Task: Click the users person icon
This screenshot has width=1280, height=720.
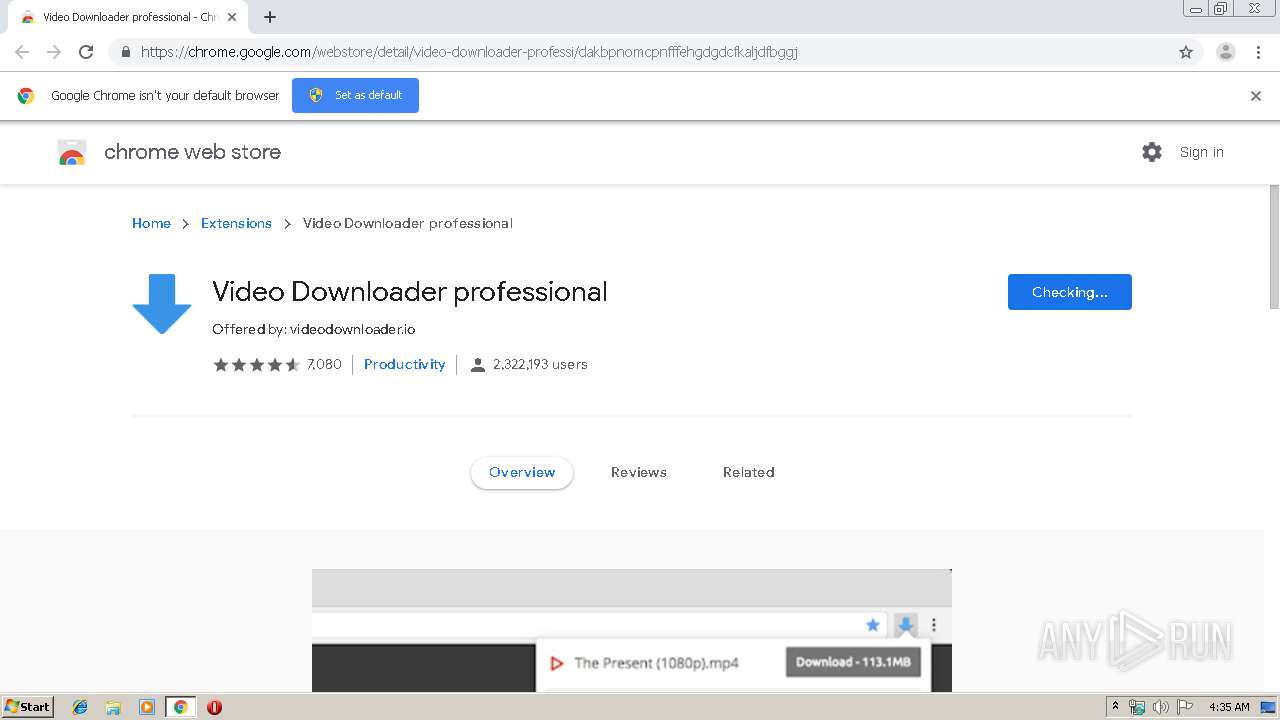Action: coord(477,365)
